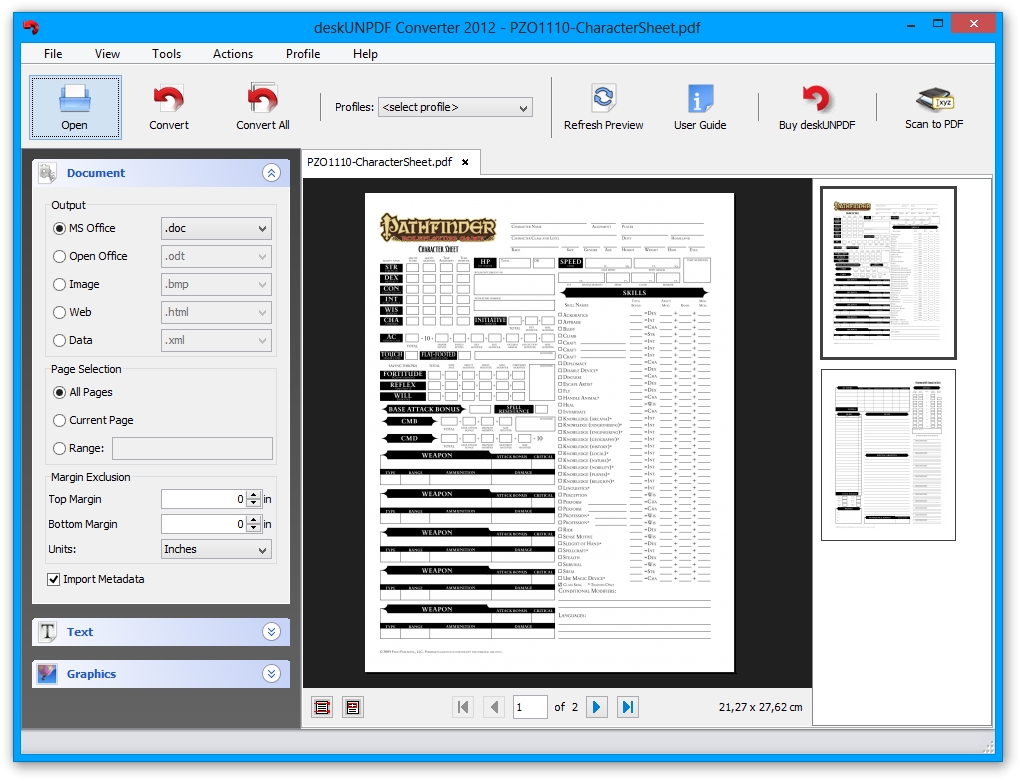Open the Units Inches dropdown
1020x781 pixels.
(x=216, y=549)
